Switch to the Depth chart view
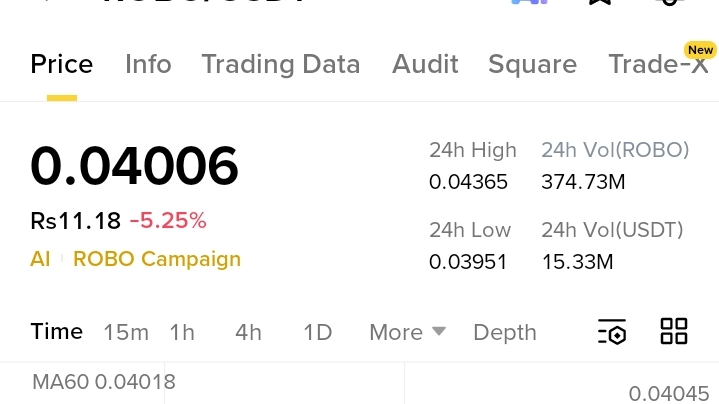Viewport: 719px width, 404px height. coord(505,333)
